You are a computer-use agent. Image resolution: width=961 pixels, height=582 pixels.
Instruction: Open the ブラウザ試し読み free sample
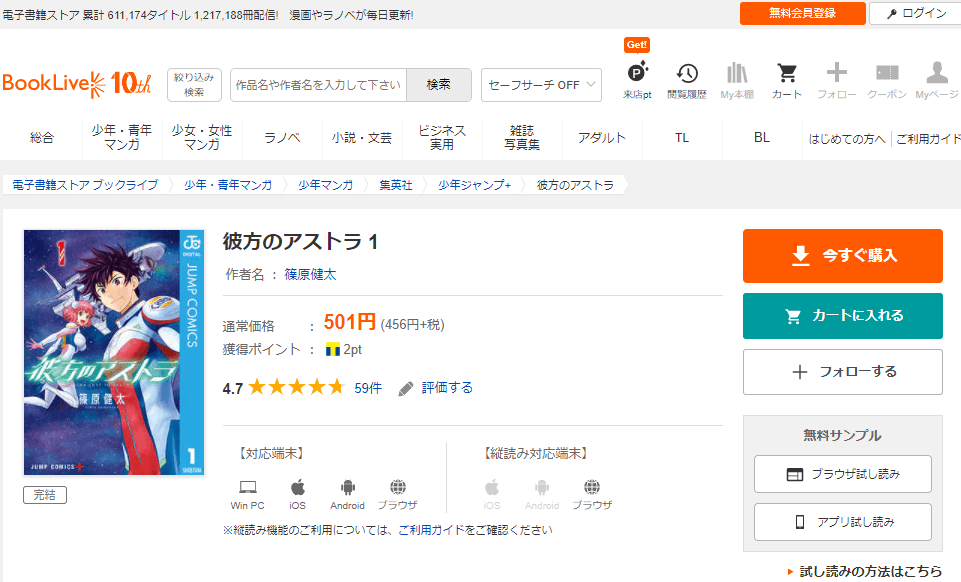(x=842, y=474)
